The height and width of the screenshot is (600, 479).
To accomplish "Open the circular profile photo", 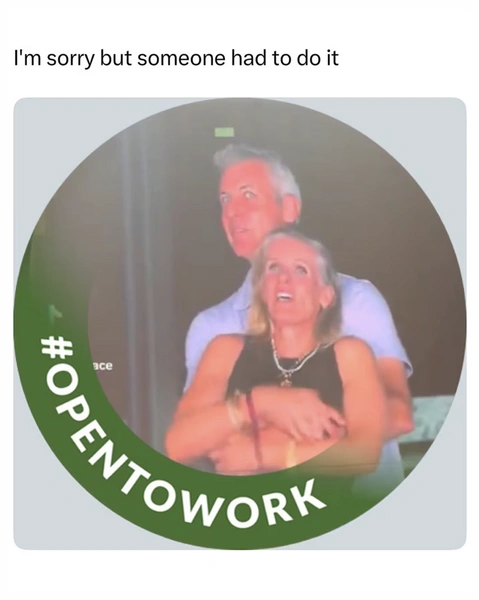I will (240, 323).
